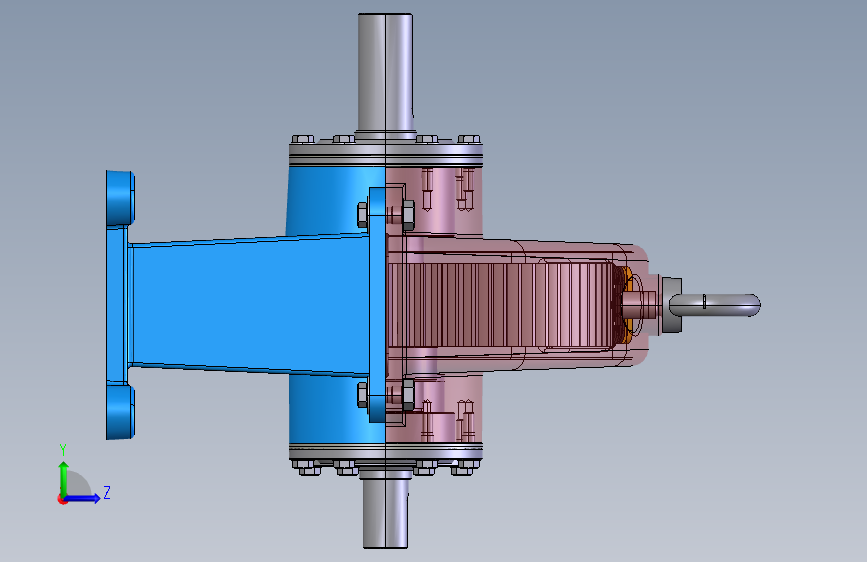
Task: Select the leftmost bolt on top cover
Action: [x=302, y=139]
